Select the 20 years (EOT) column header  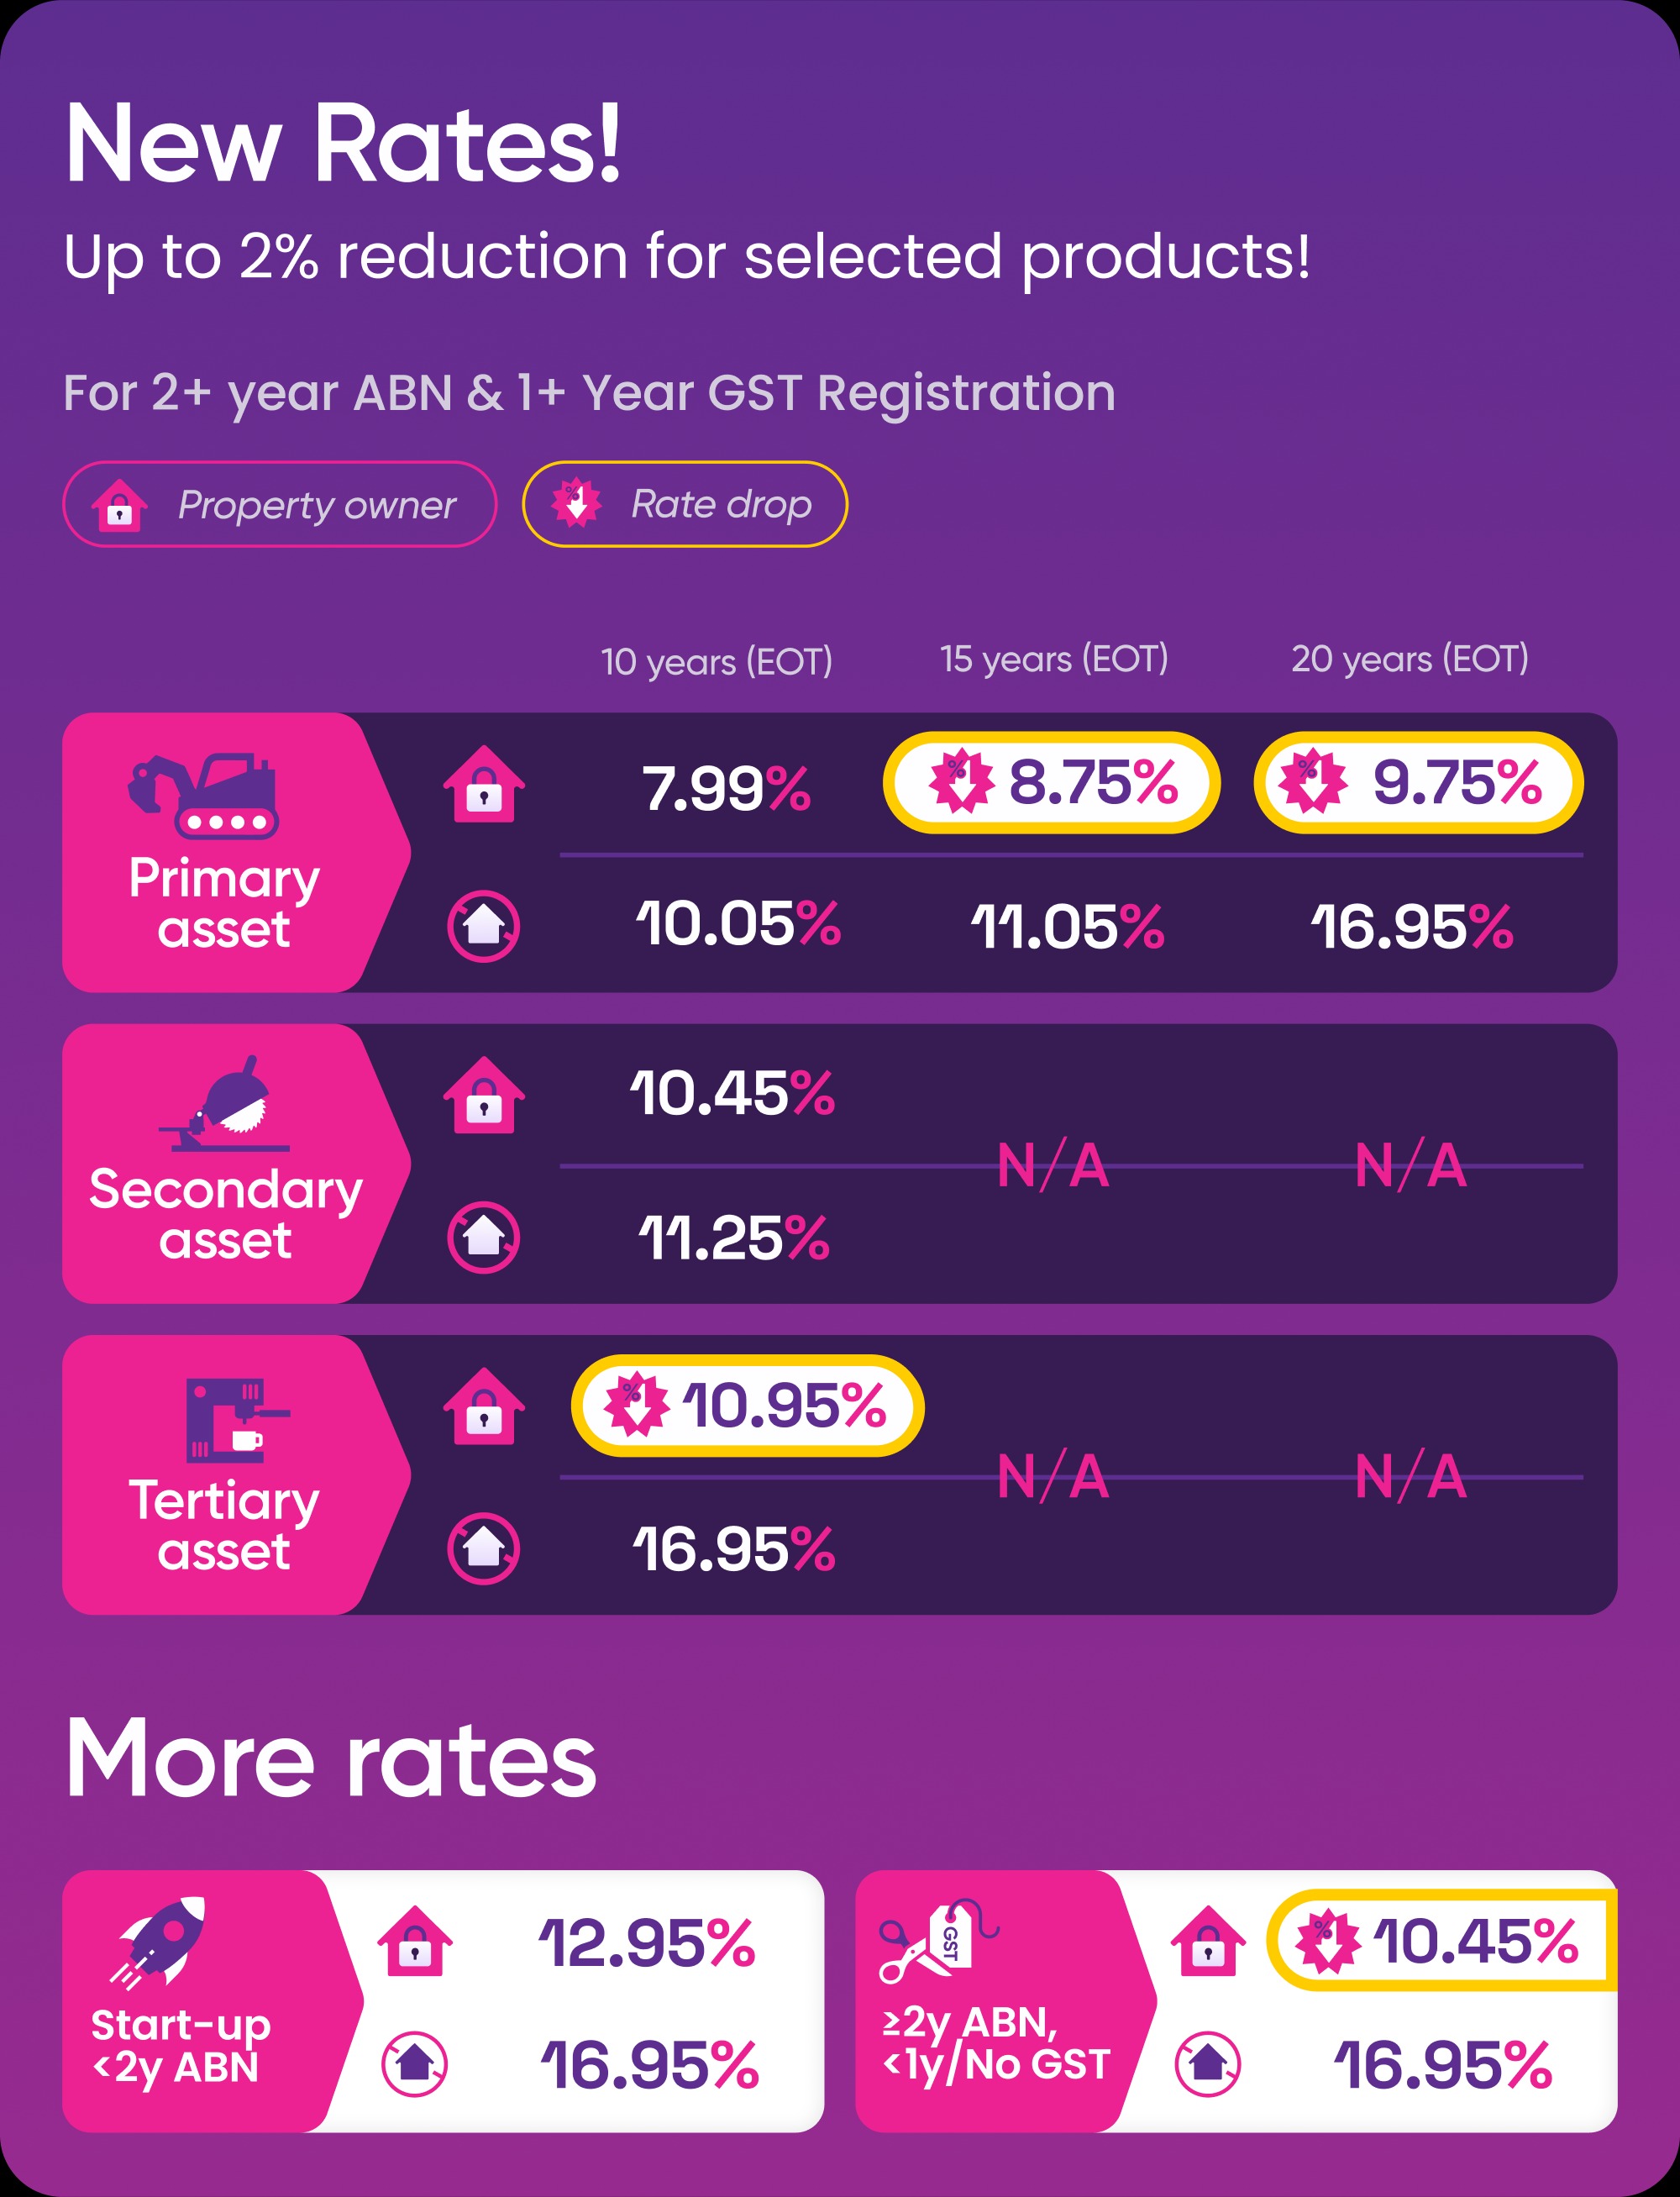pos(1409,659)
